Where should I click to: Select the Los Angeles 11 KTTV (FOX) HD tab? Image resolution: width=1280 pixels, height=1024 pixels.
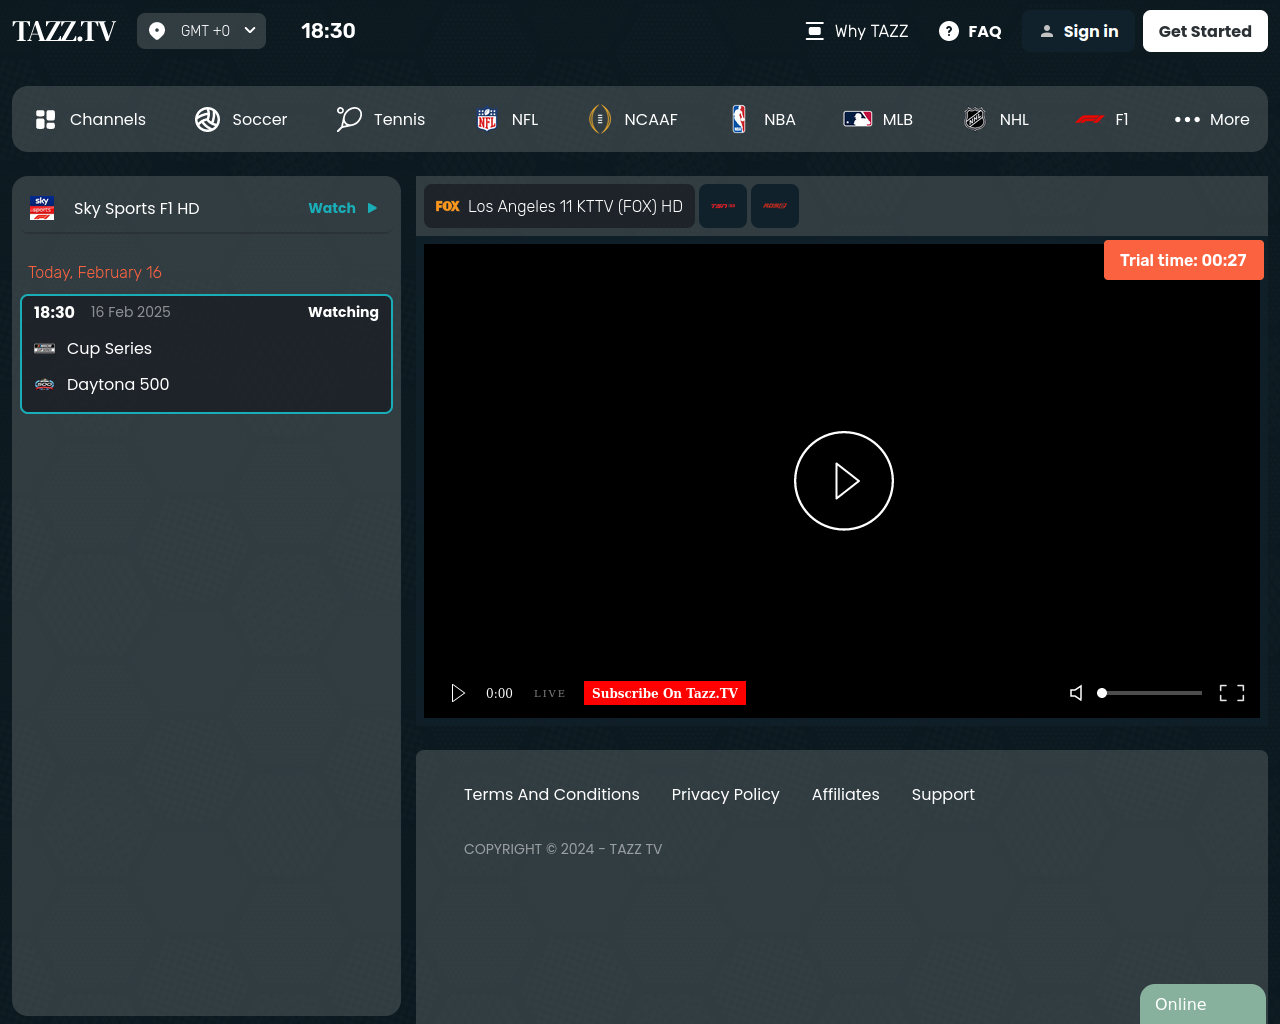pos(559,206)
